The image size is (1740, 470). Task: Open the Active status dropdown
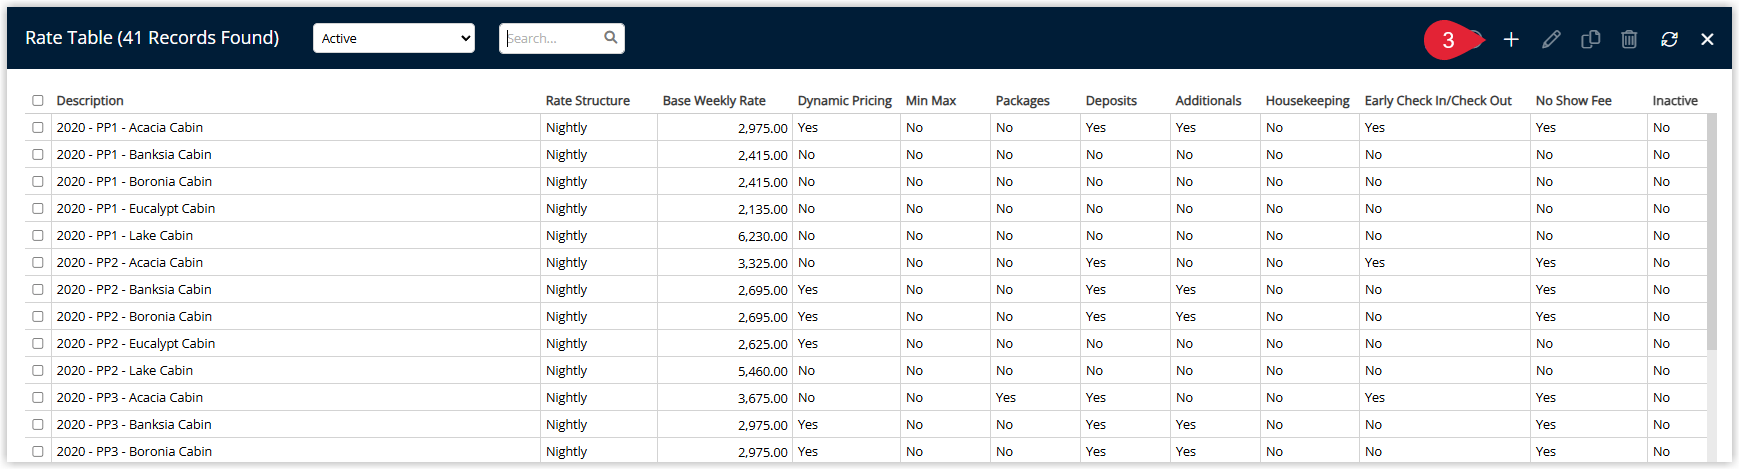click(394, 38)
